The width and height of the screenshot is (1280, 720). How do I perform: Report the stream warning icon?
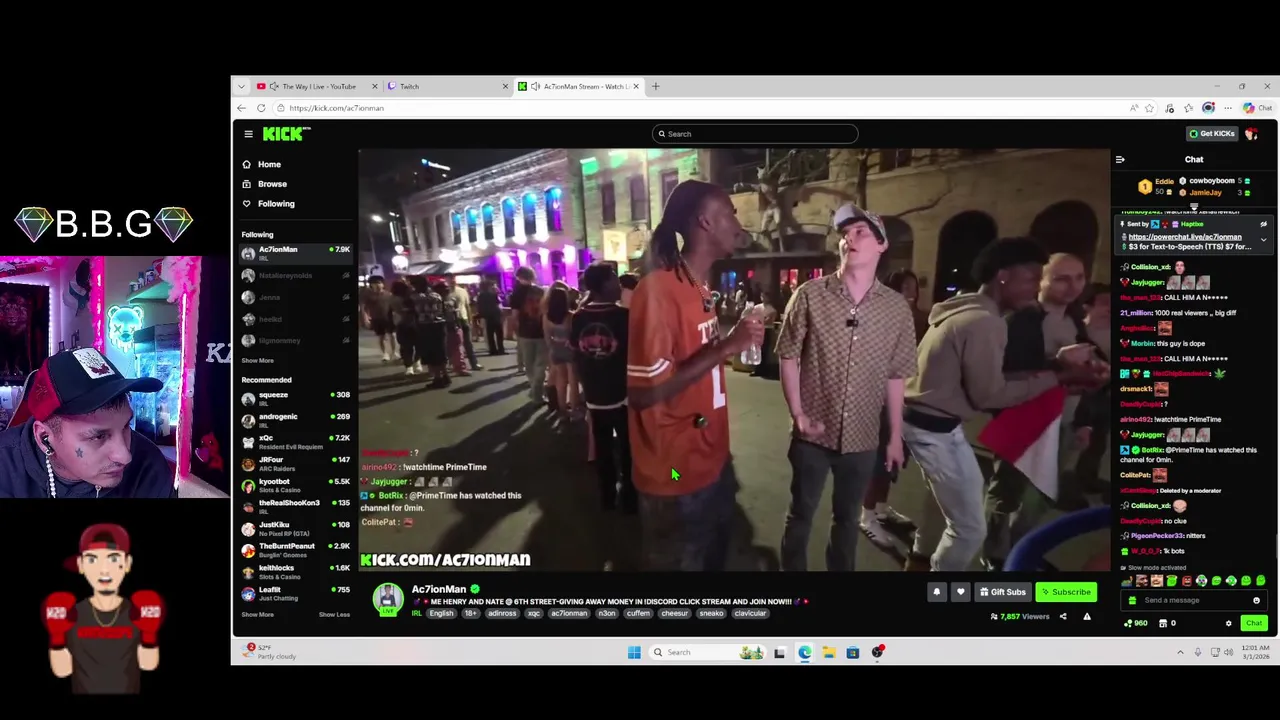[1087, 617]
